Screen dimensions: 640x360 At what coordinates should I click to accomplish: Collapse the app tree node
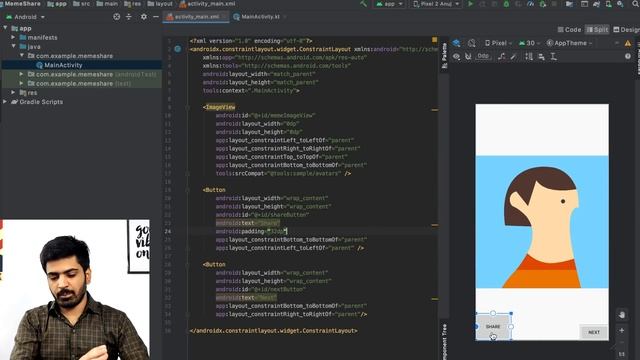pos(5,28)
